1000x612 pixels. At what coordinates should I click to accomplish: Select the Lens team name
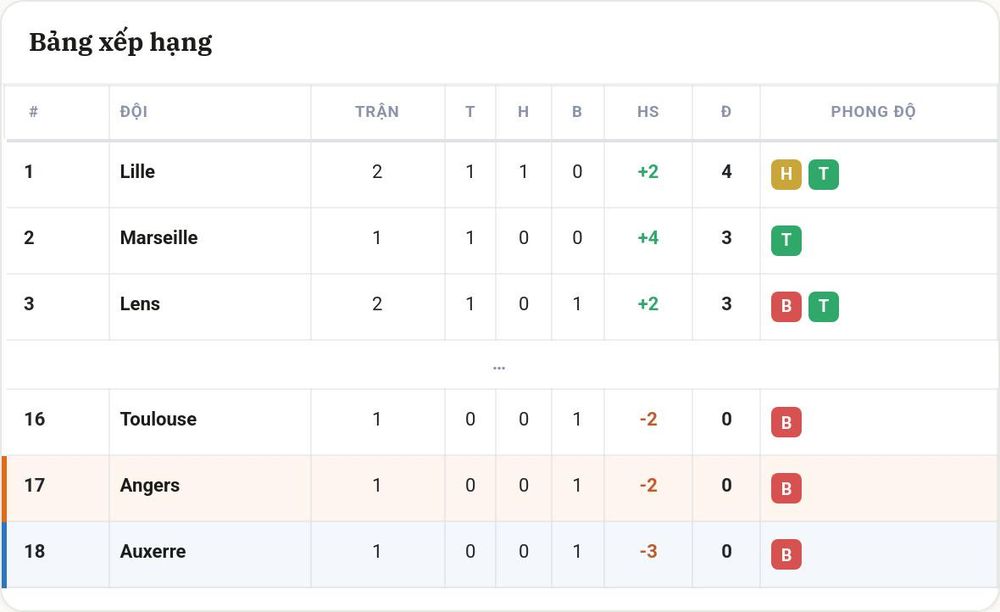140,304
